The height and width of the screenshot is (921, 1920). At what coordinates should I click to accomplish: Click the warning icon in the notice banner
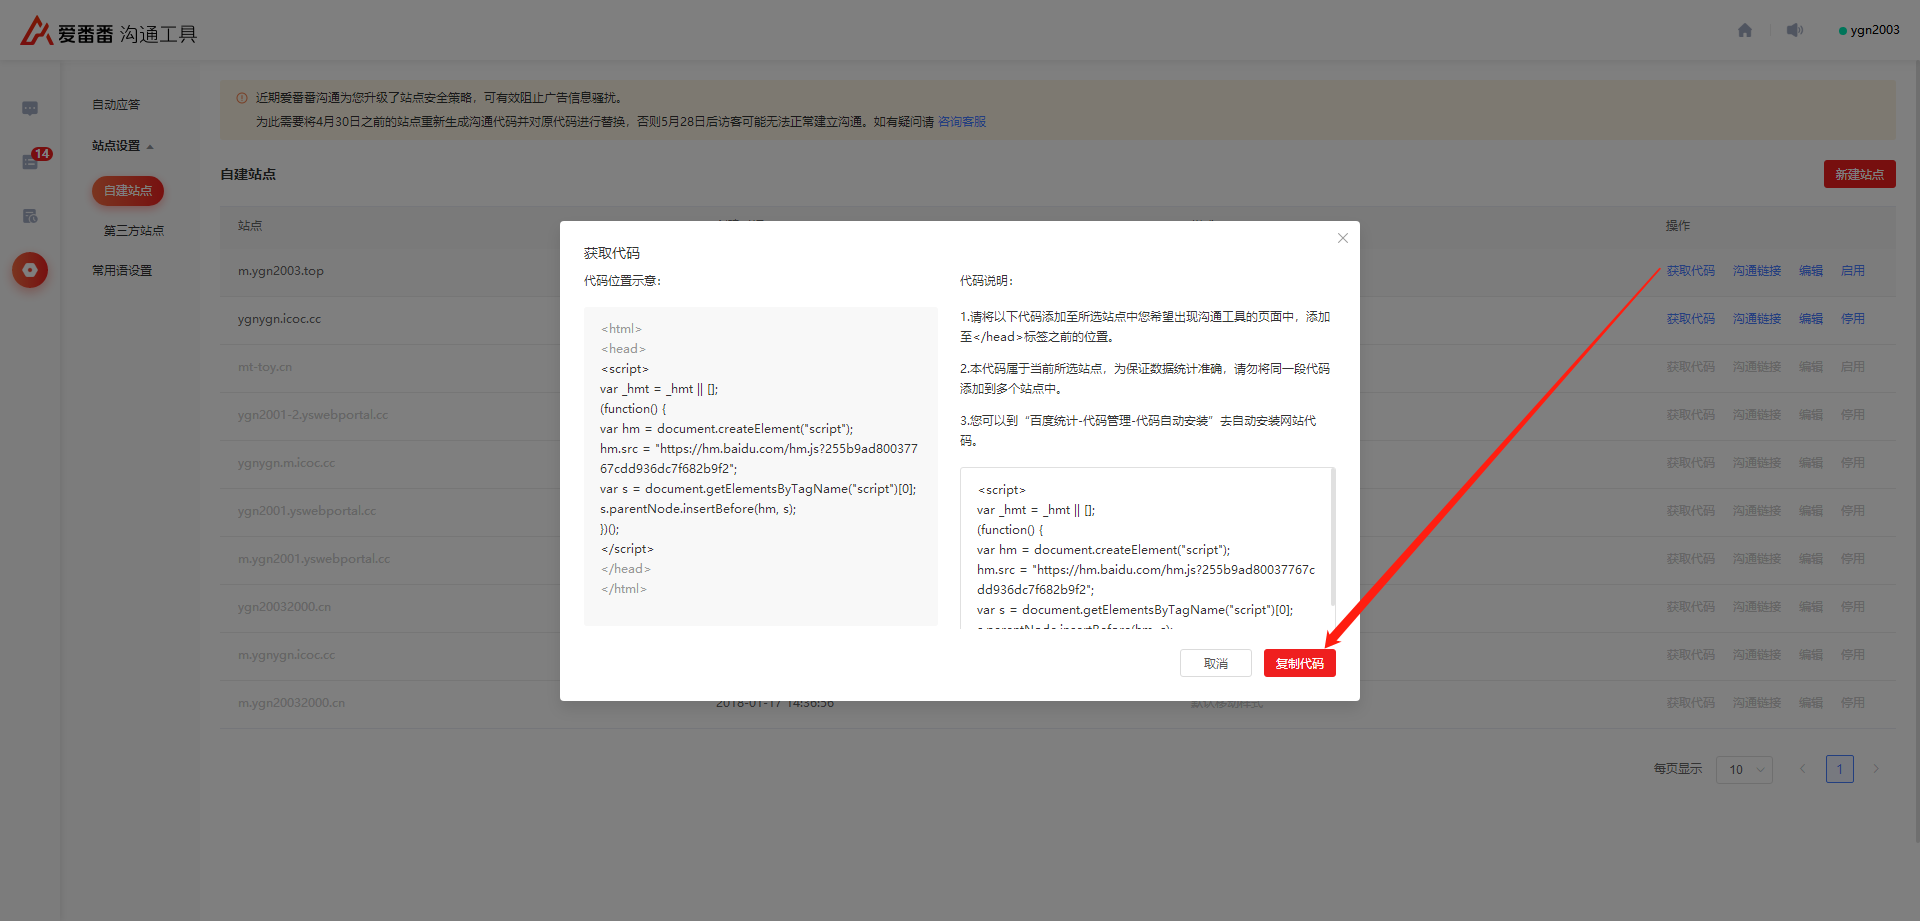(242, 98)
